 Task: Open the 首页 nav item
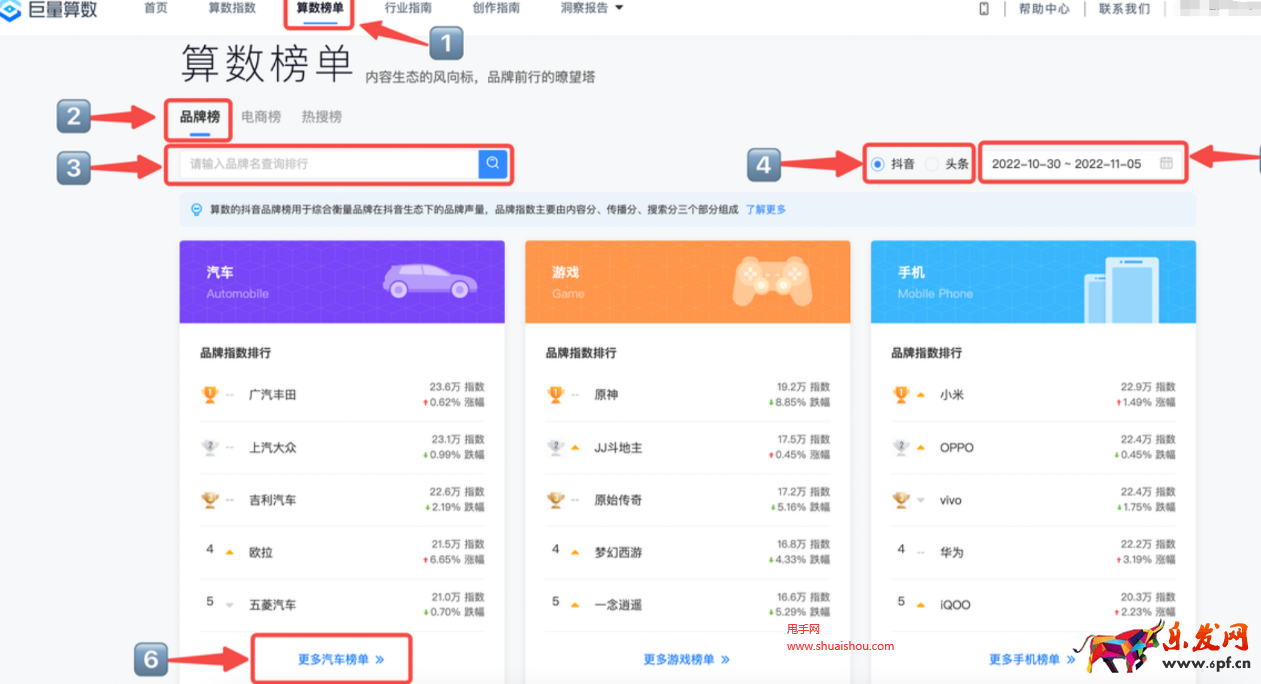pyautogui.click(x=156, y=8)
